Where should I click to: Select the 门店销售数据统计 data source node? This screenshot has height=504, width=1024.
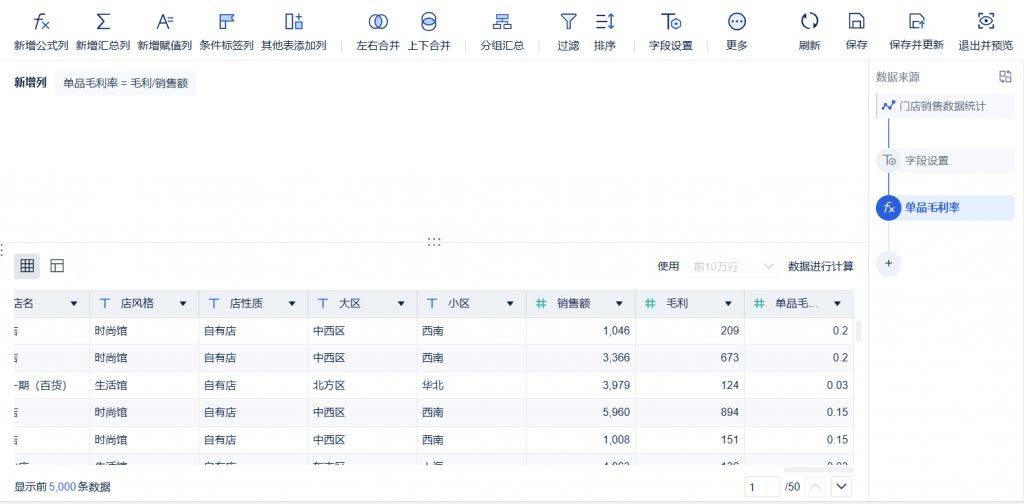[941, 105]
